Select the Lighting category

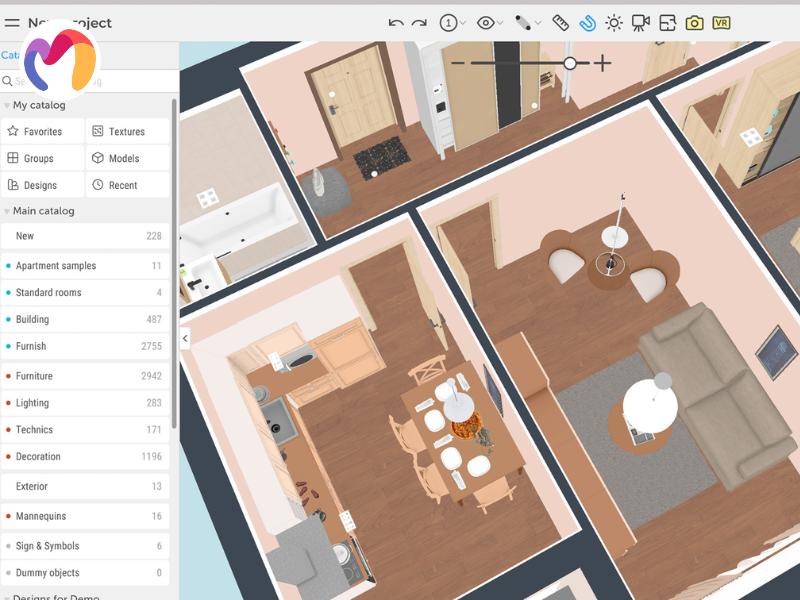click(85, 403)
